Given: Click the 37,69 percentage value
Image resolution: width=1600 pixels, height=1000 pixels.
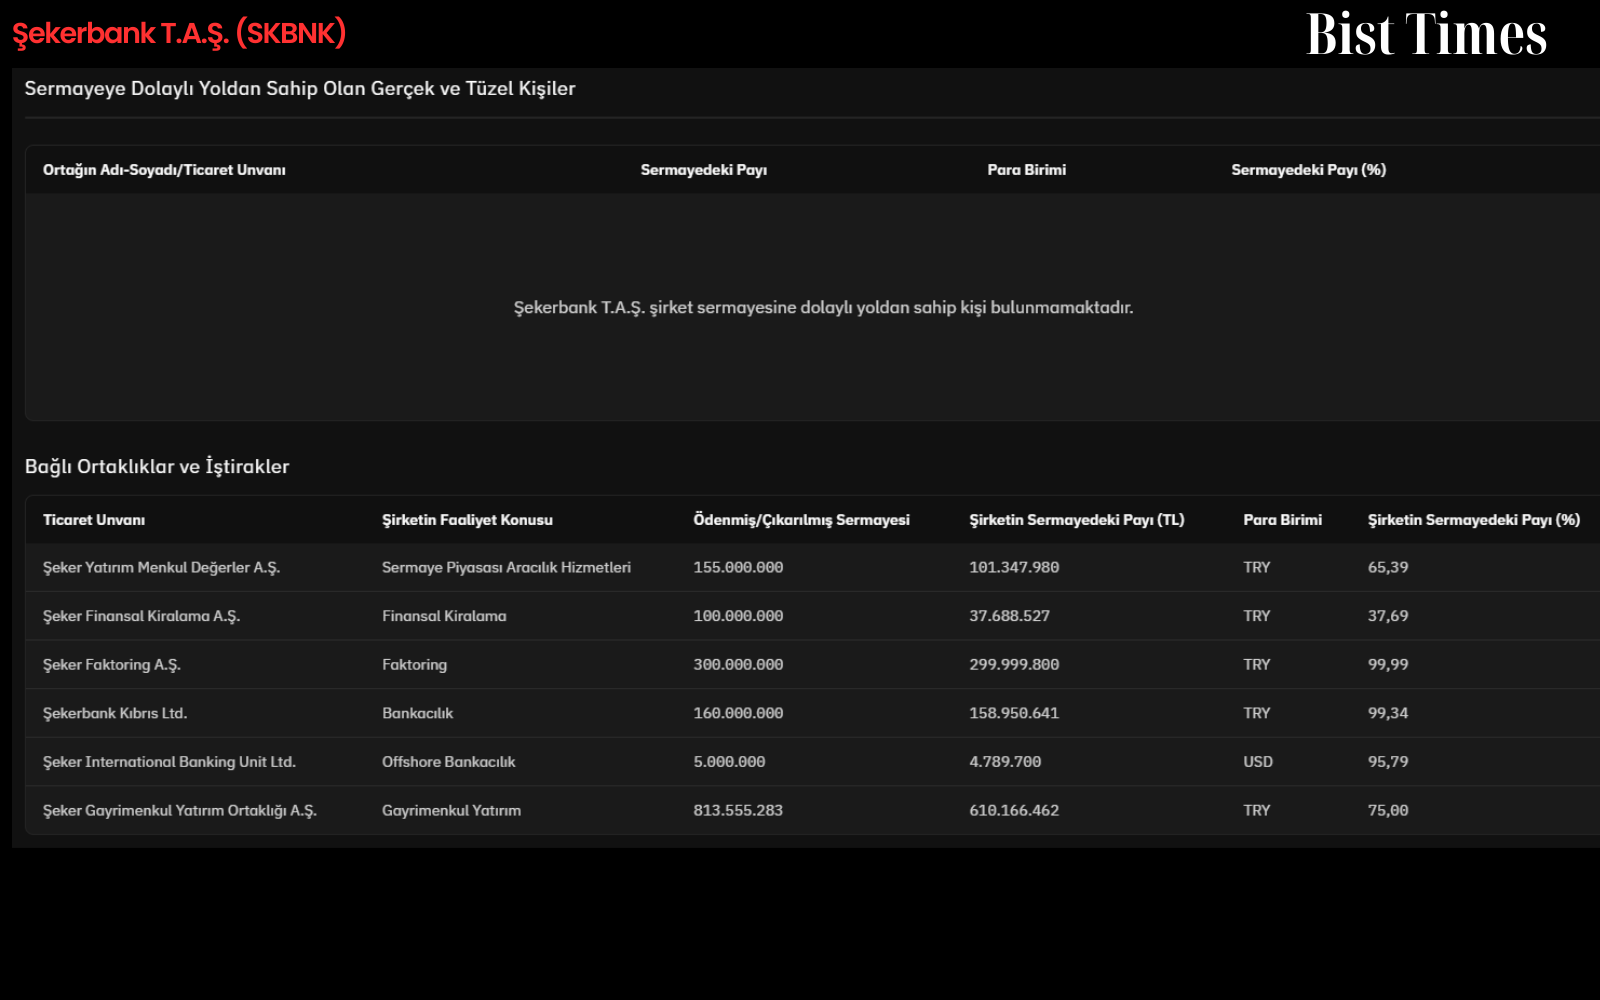Looking at the screenshot, I should coord(1388,616).
